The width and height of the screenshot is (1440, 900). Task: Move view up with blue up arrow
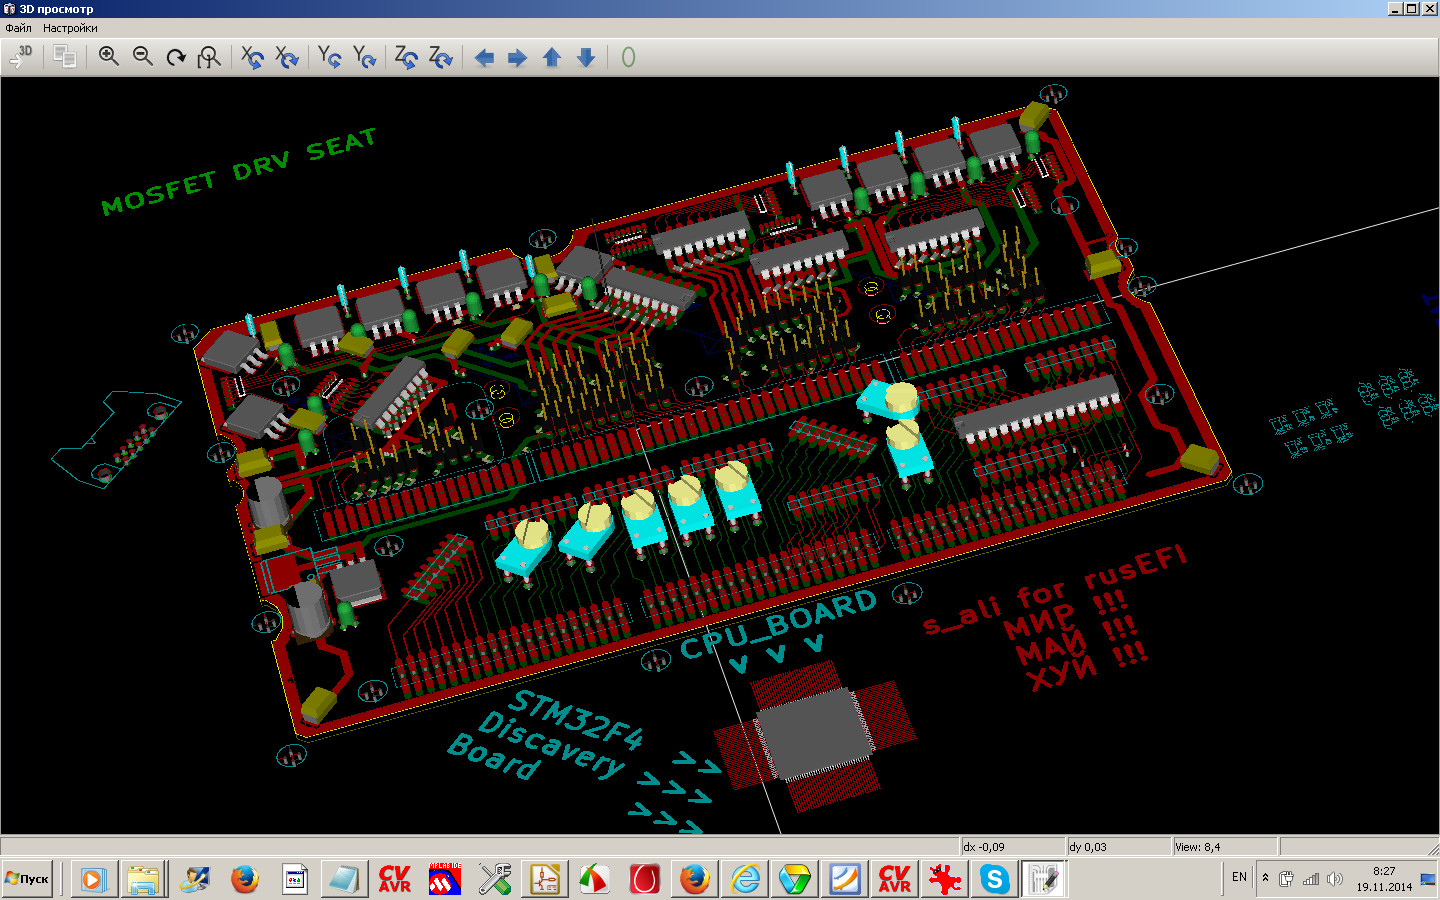(551, 57)
